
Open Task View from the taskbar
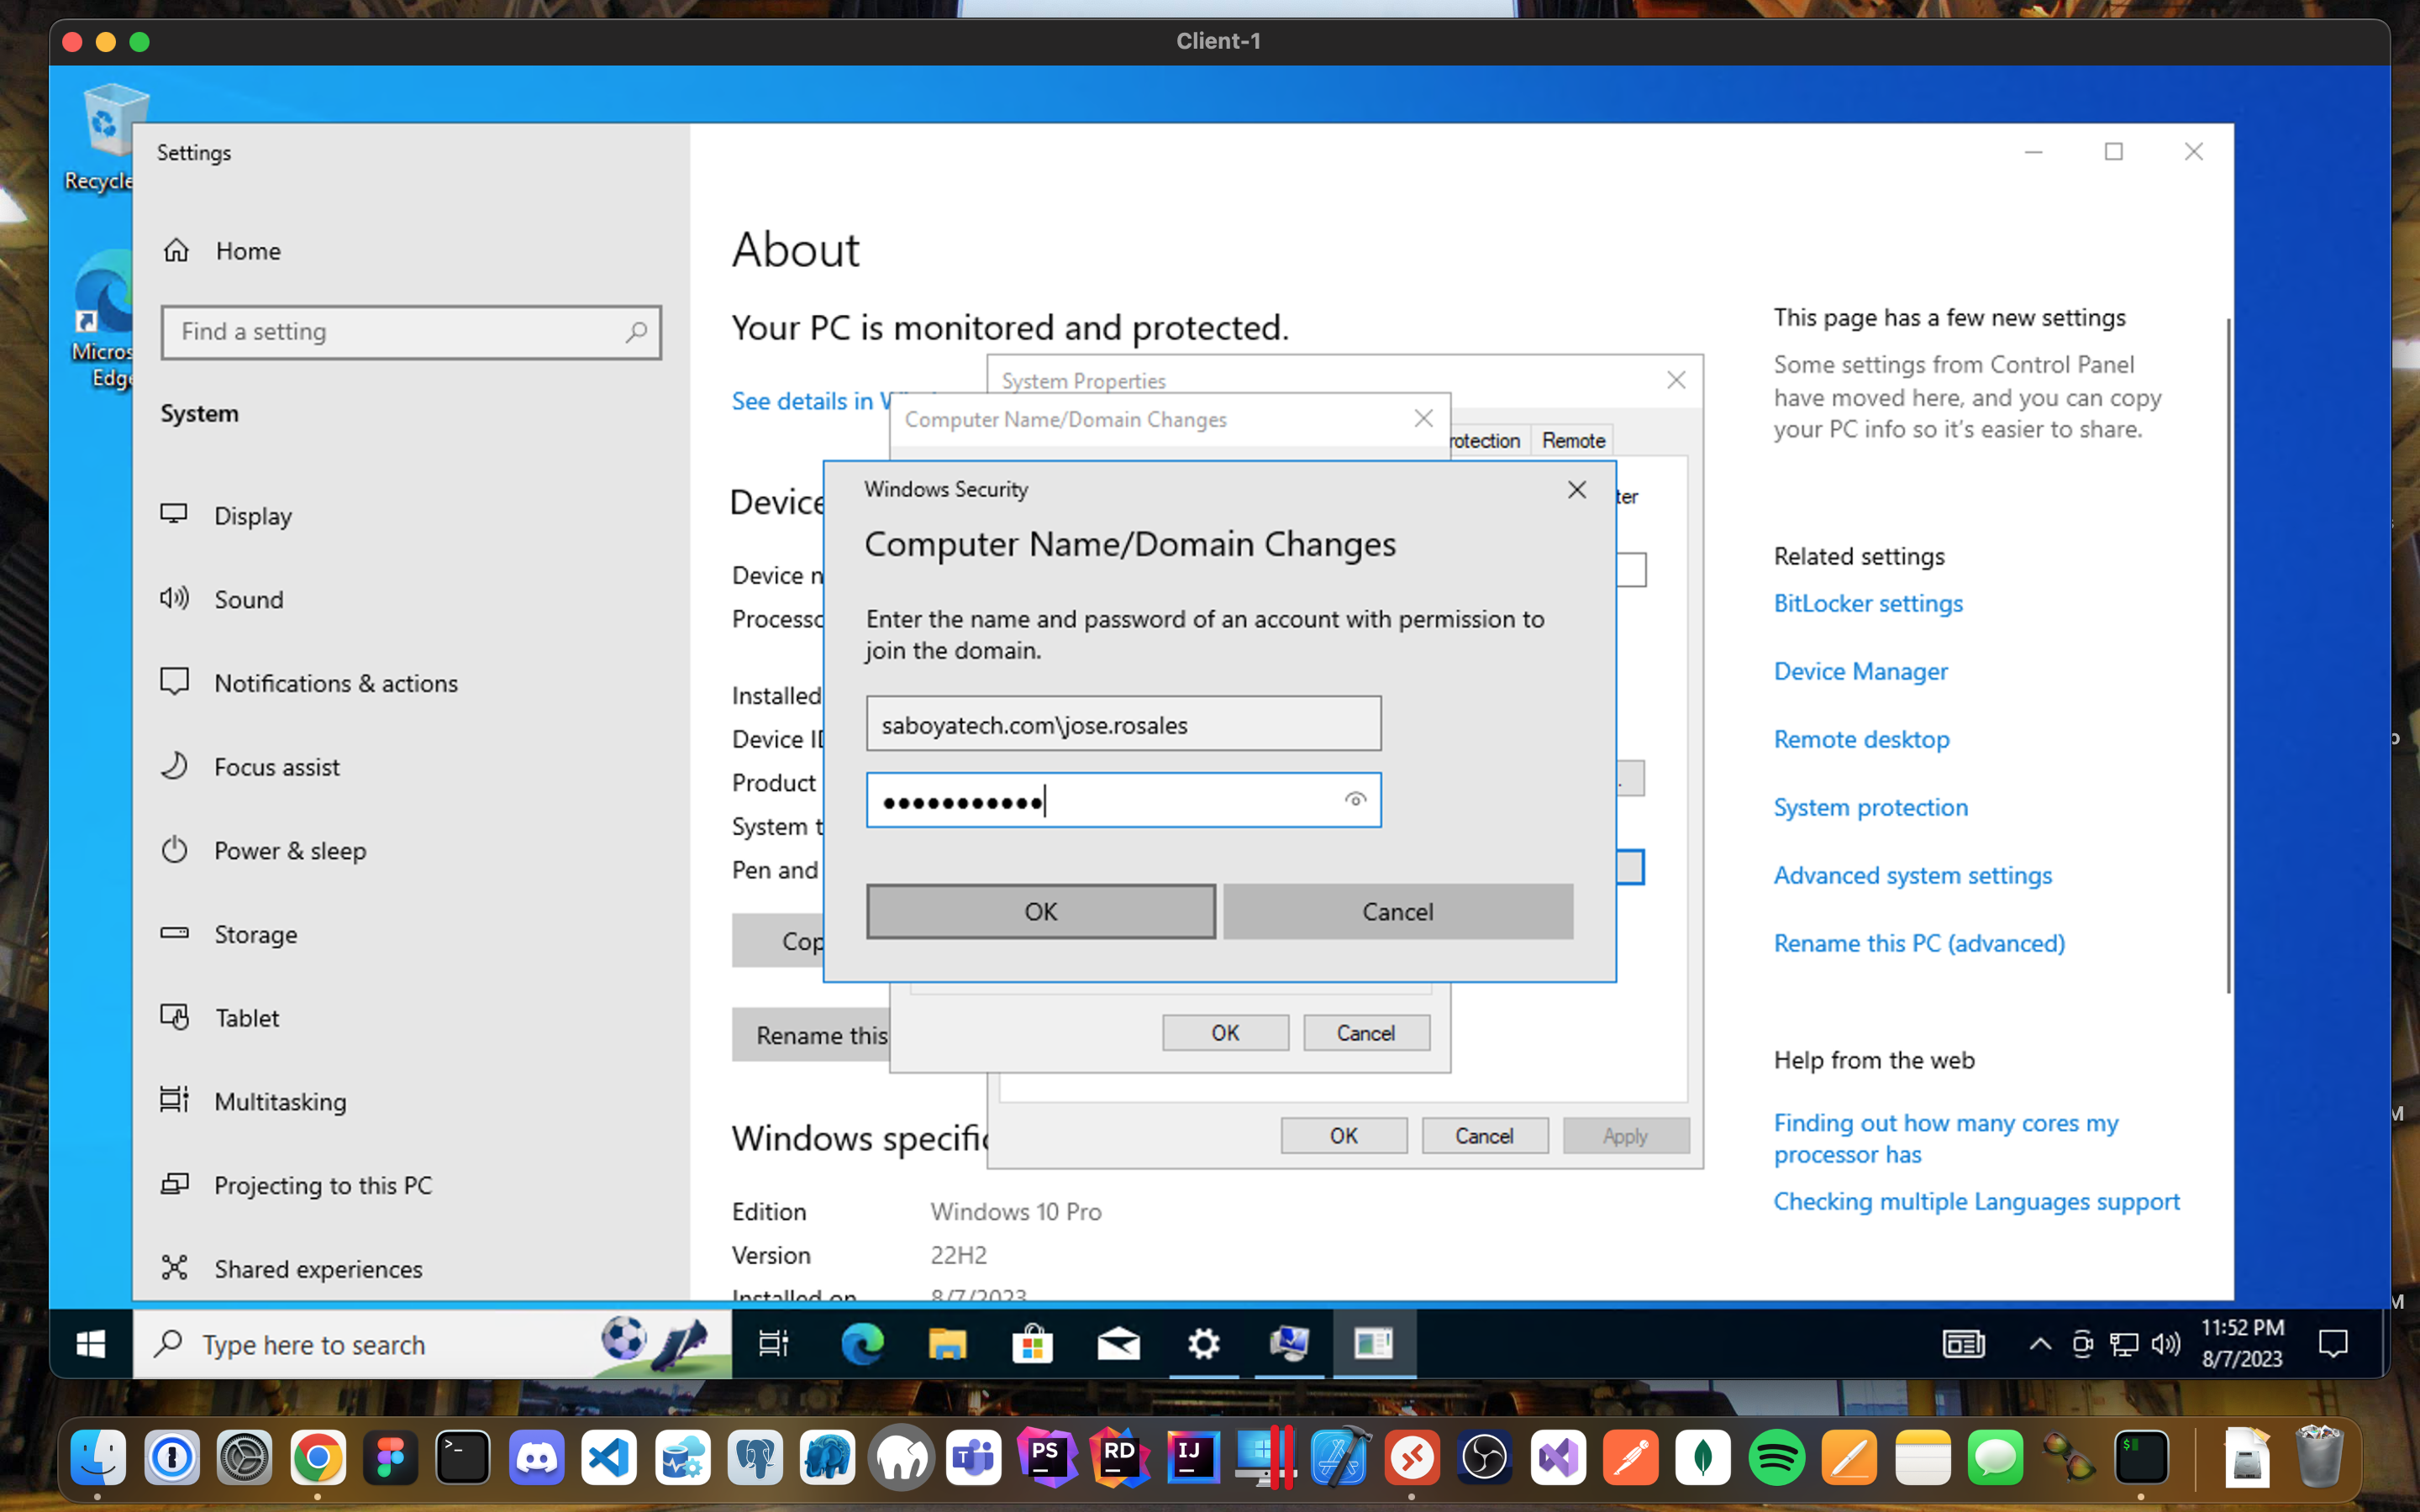pyautogui.click(x=773, y=1344)
